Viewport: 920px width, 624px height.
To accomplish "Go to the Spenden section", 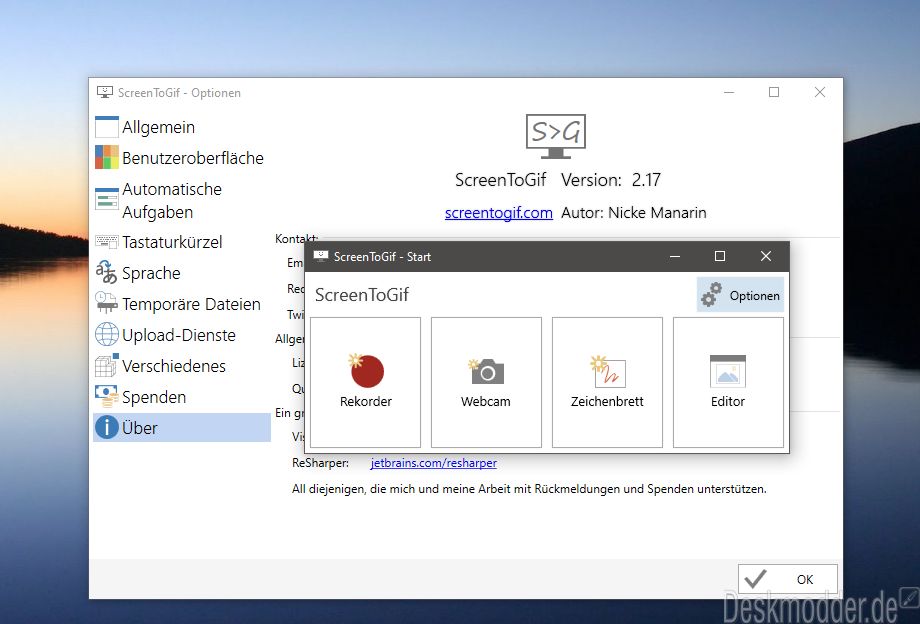I will 153,397.
